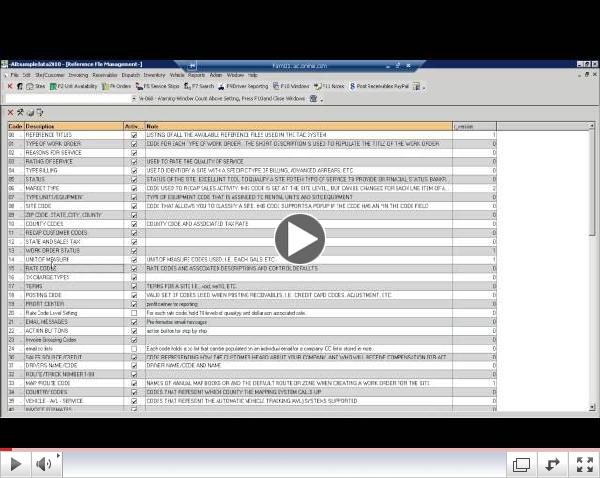Expand the second toolbar overflow arrow
Image resolution: width=600 pixels, height=478 pixels.
(x=322, y=100)
